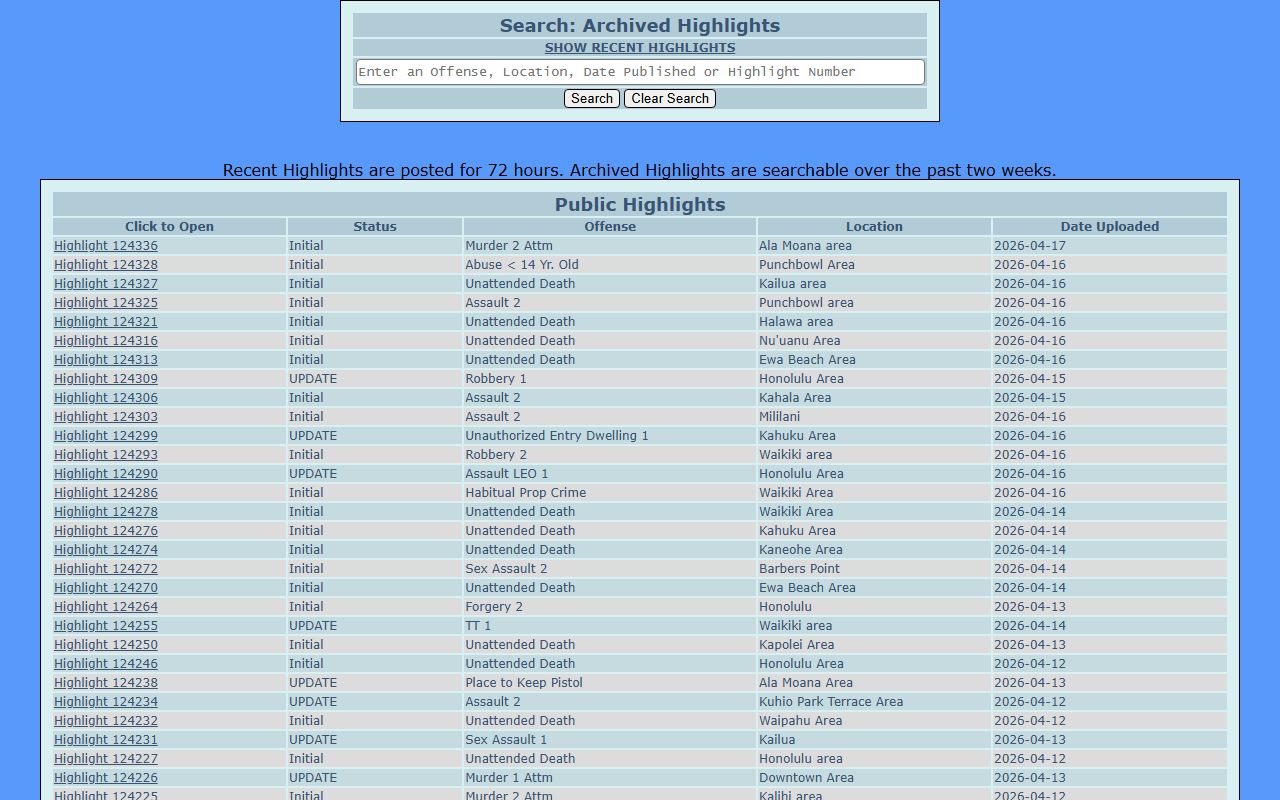Select the 'Murder 2 Attm' offense for Ala Moana area
The height and width of the screenshot is (800, 1280).
pos(610,246)
